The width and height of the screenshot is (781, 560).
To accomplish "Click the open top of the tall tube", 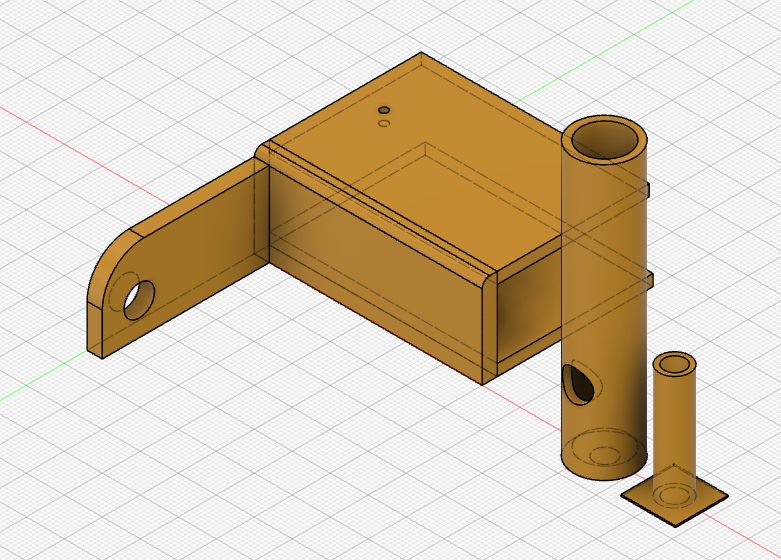I will coord(605,138).
